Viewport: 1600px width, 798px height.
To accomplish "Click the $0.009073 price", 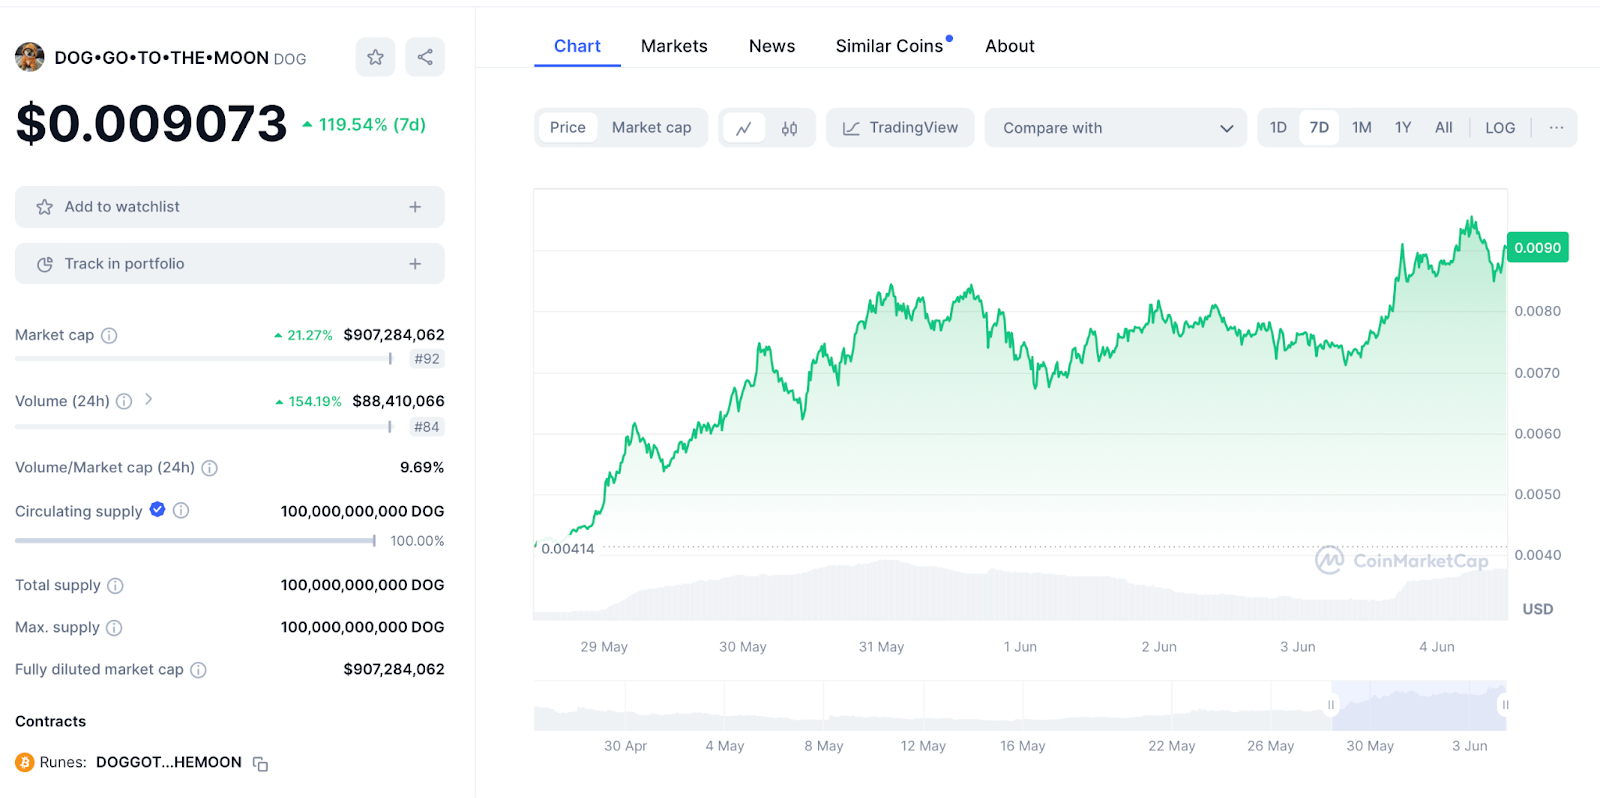I will click(x=151, y=124).
